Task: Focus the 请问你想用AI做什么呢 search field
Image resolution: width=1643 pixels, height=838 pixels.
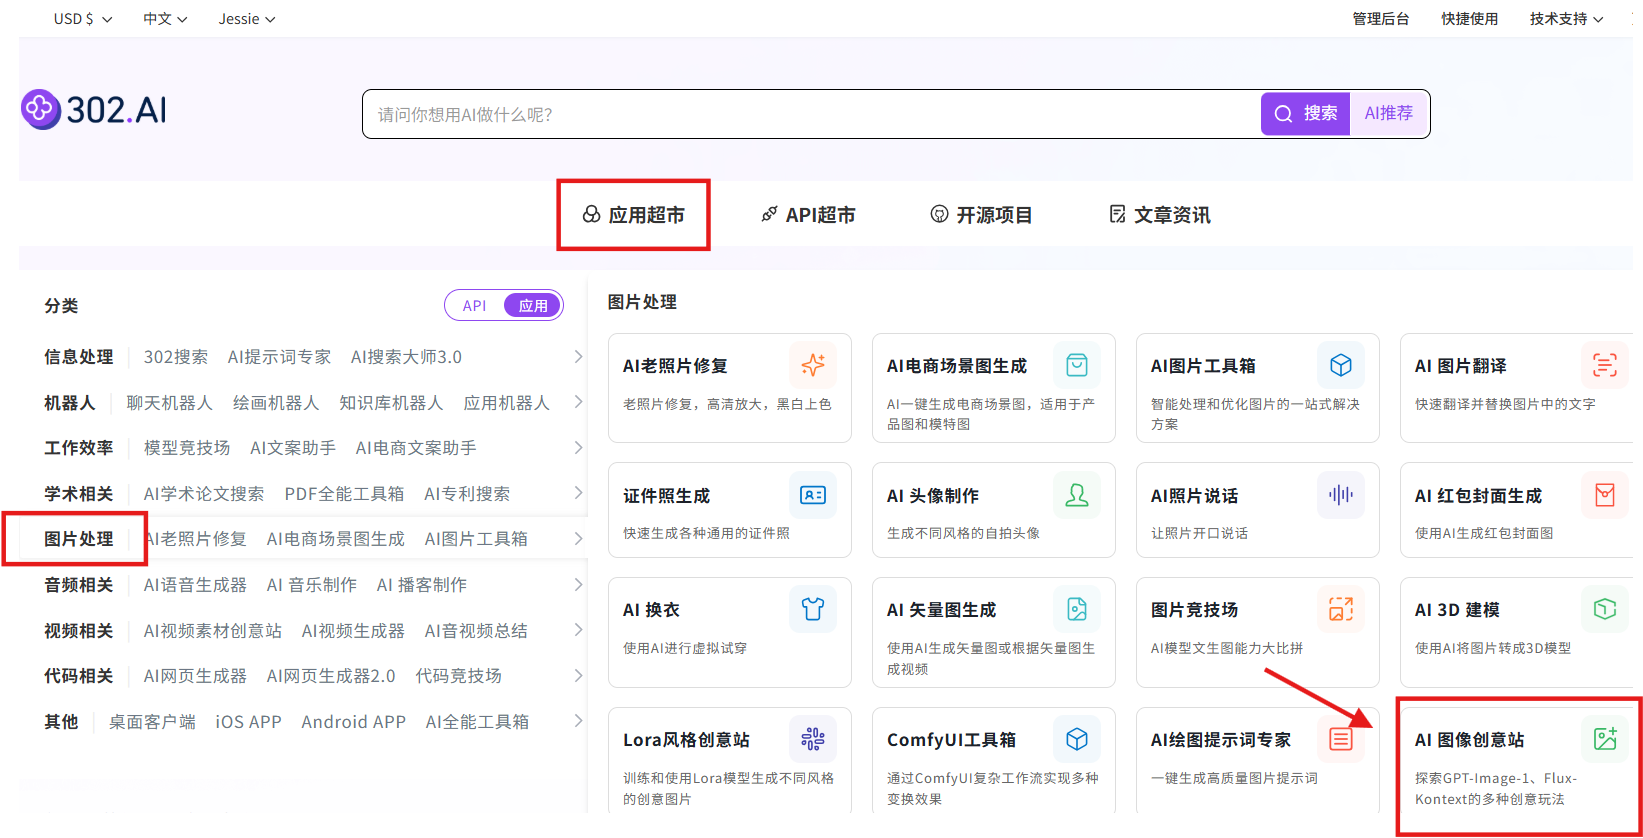Action: (x=812, y=114)
